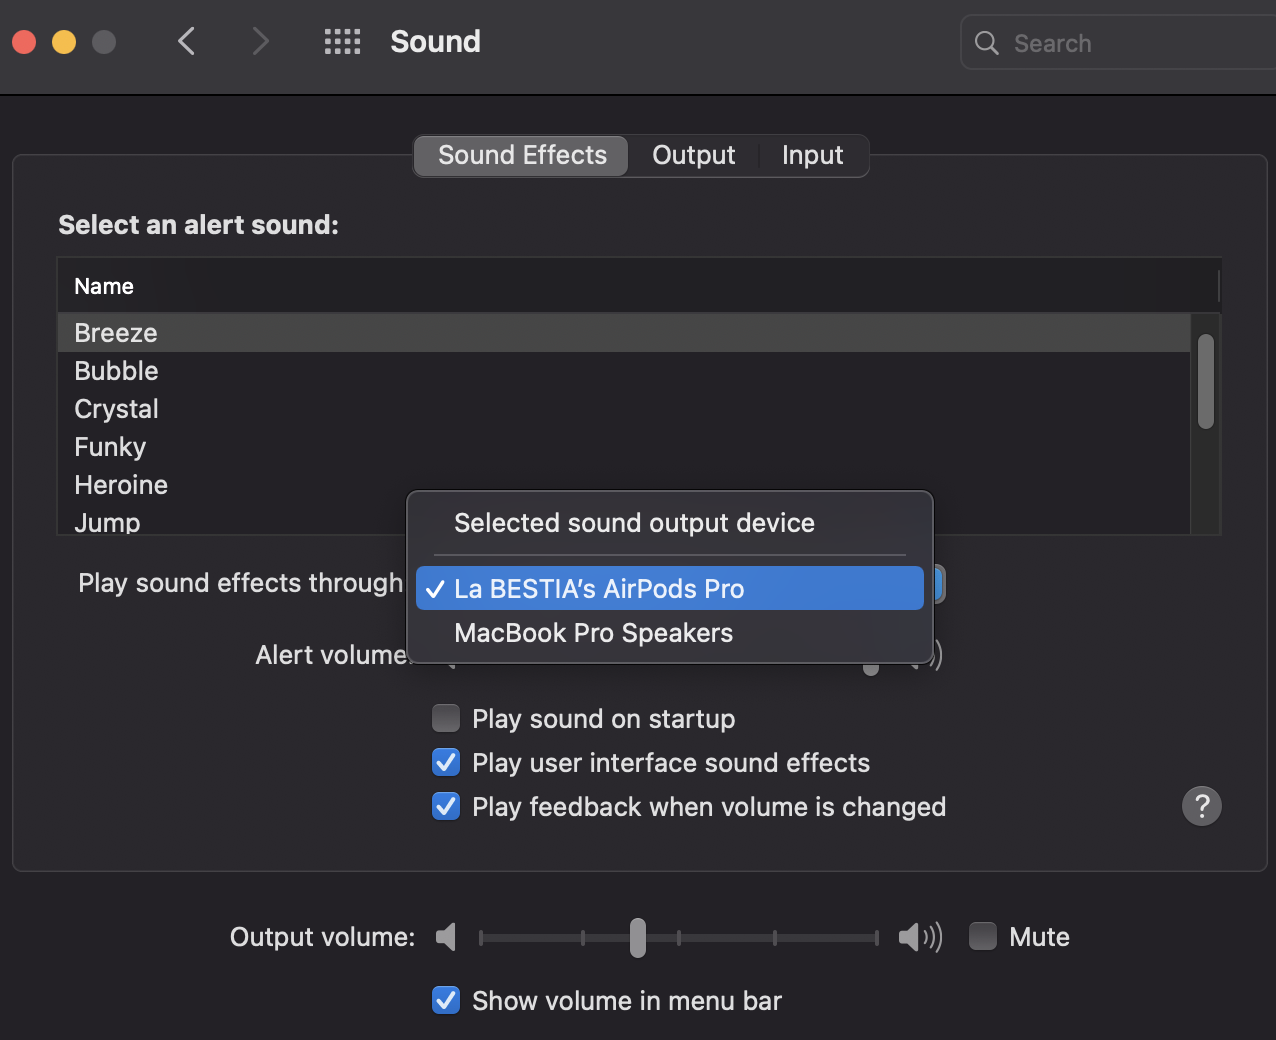The width and height of the screenshot is (1276, 1040).
Task: Disable Play user interface sound effects
Action: click(x=446, y=762)
